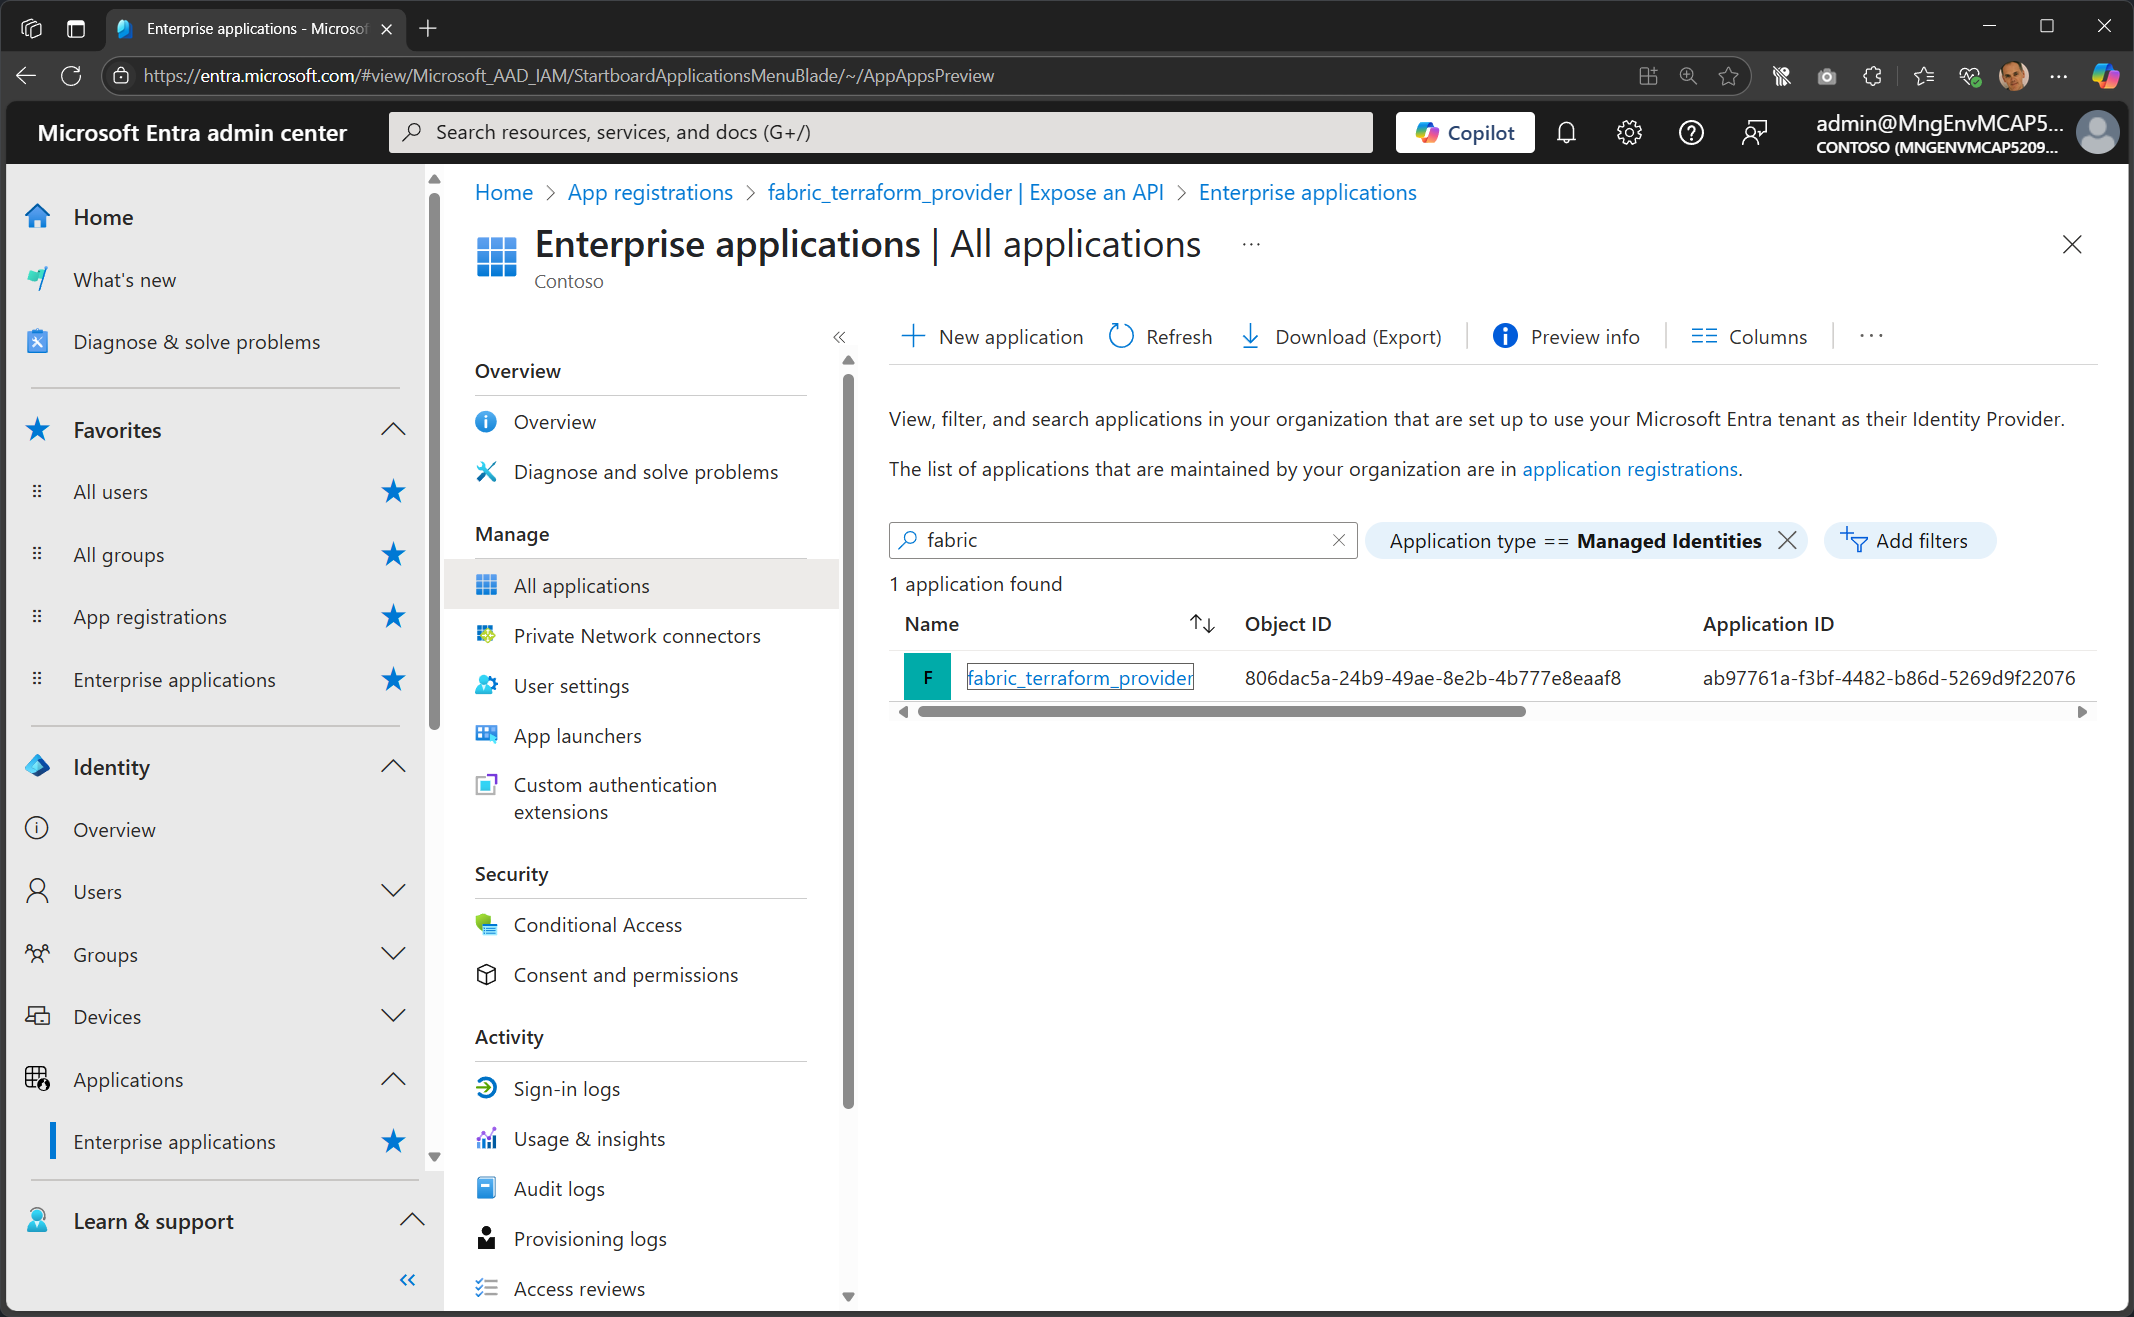Click the Help question mark icon
This screenshot has width=2134, height=1317.
(1691, 132)
